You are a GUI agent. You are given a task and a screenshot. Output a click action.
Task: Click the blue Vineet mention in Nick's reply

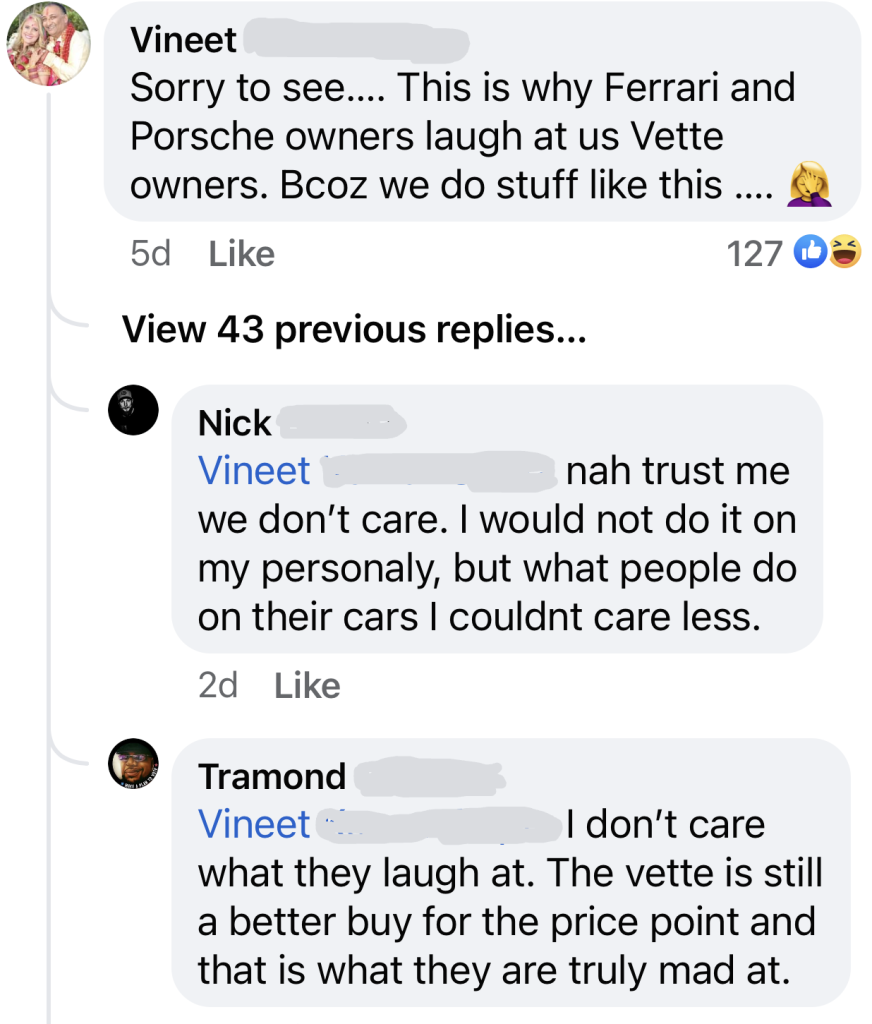[x=255, y=471]
